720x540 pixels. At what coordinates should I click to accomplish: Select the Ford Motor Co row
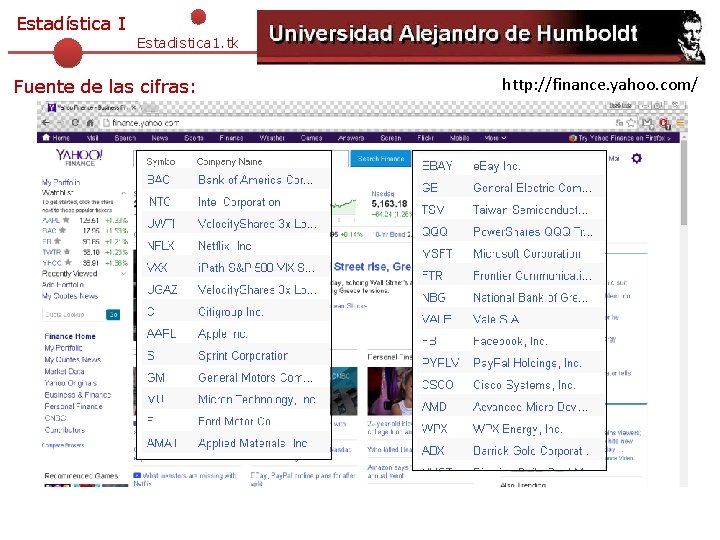[234, 421]
